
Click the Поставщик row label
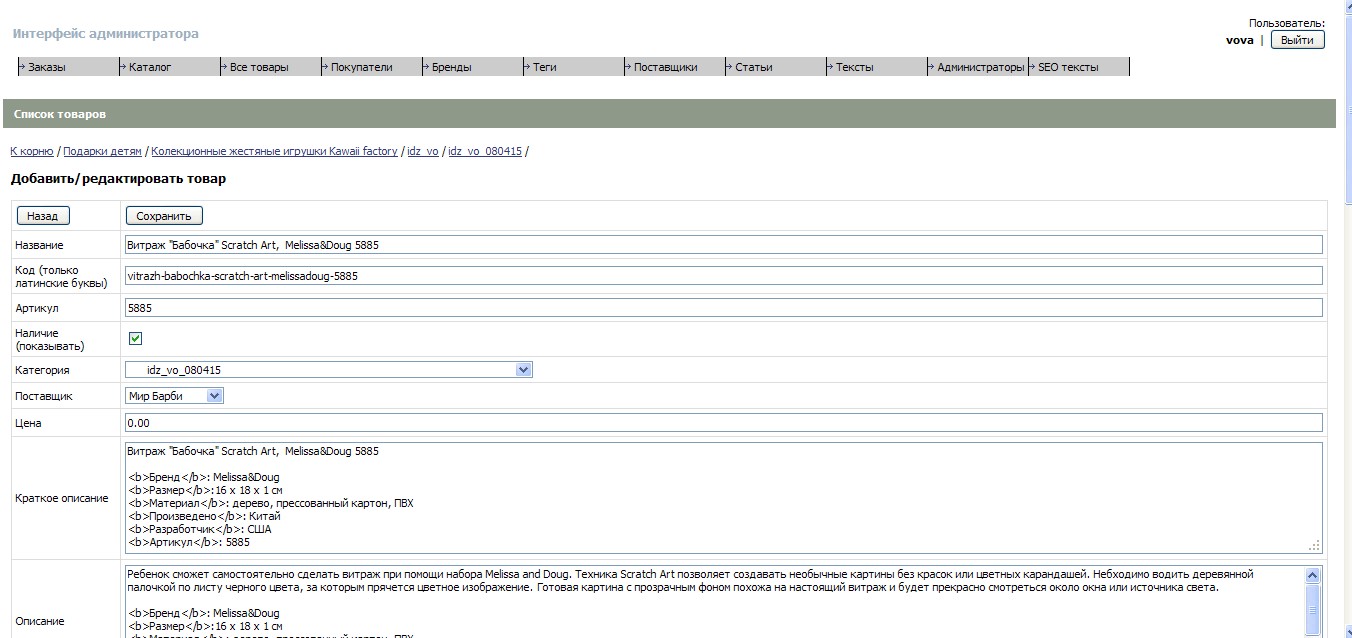click(44, 396)
